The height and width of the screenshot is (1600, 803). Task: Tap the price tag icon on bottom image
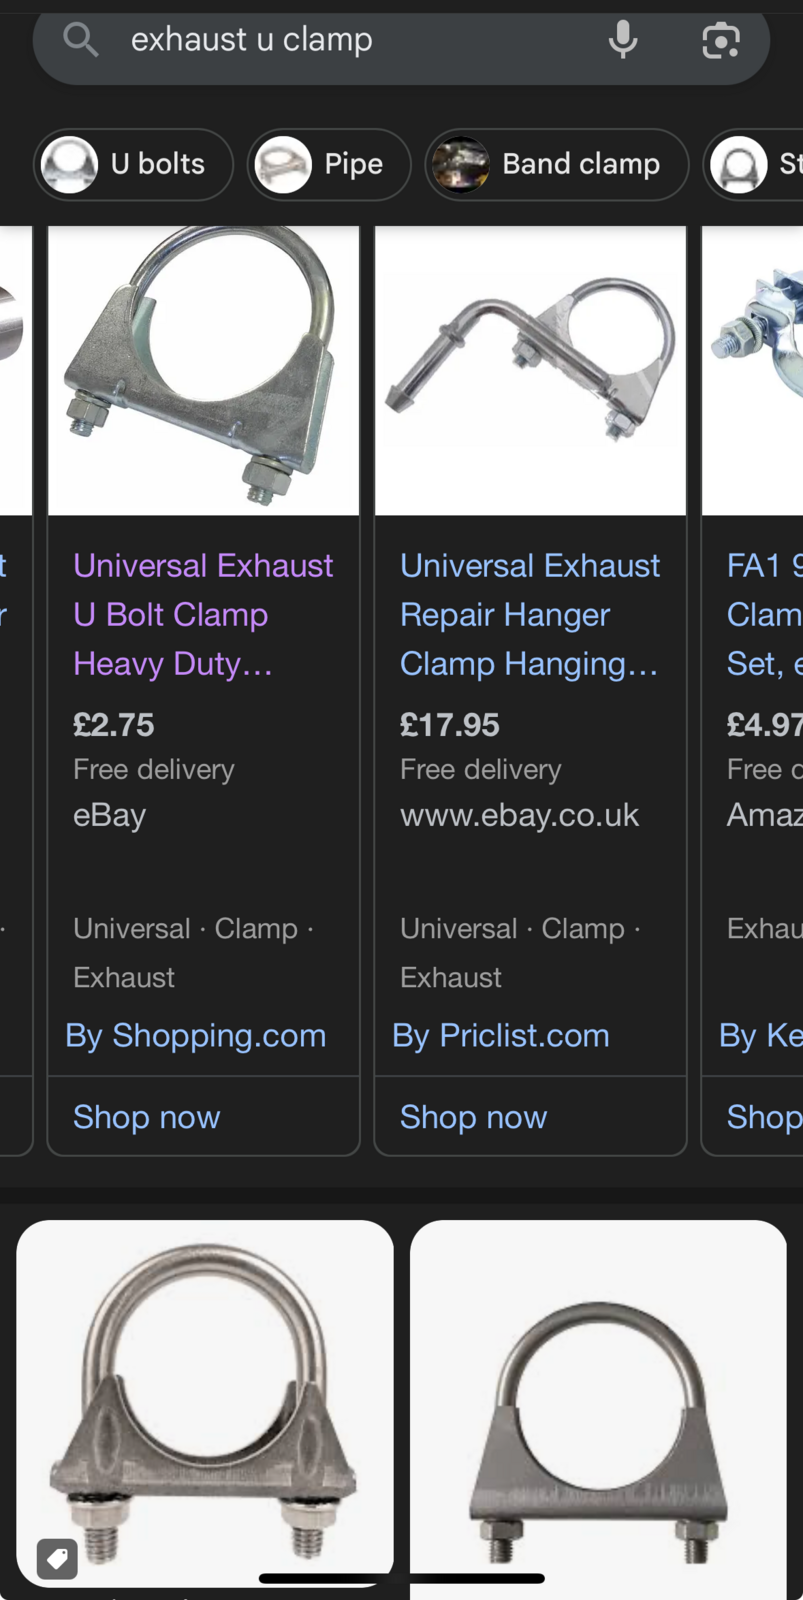(57, 1558)
